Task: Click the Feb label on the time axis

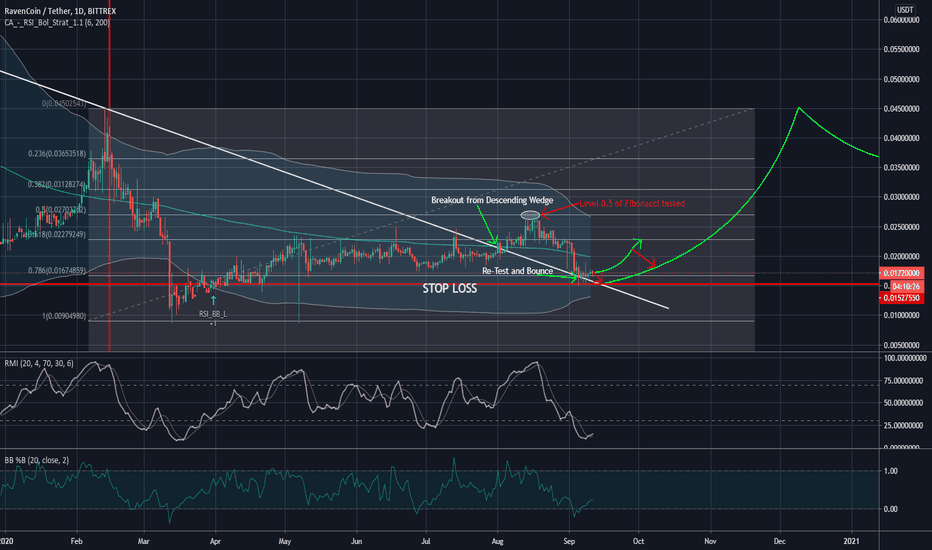Action: (x=76, y=542)
